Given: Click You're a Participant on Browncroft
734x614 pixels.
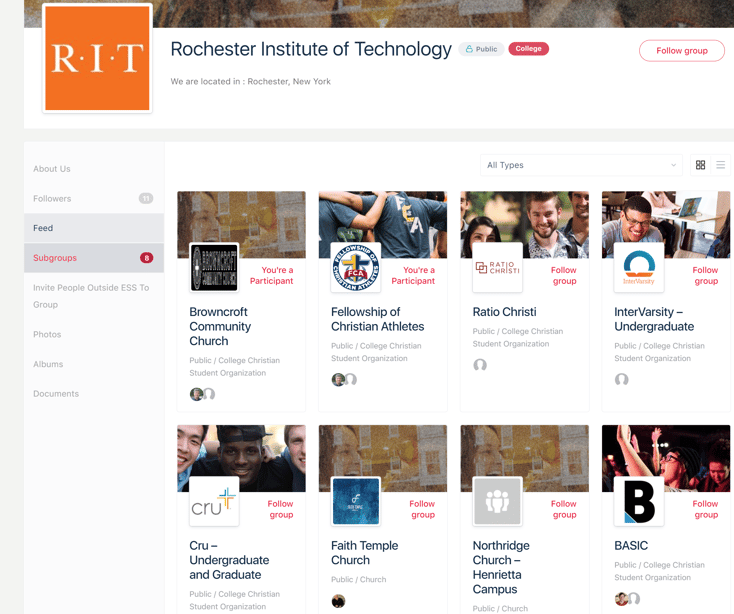Looking at the screenshot, I should [x=272, y=276].
